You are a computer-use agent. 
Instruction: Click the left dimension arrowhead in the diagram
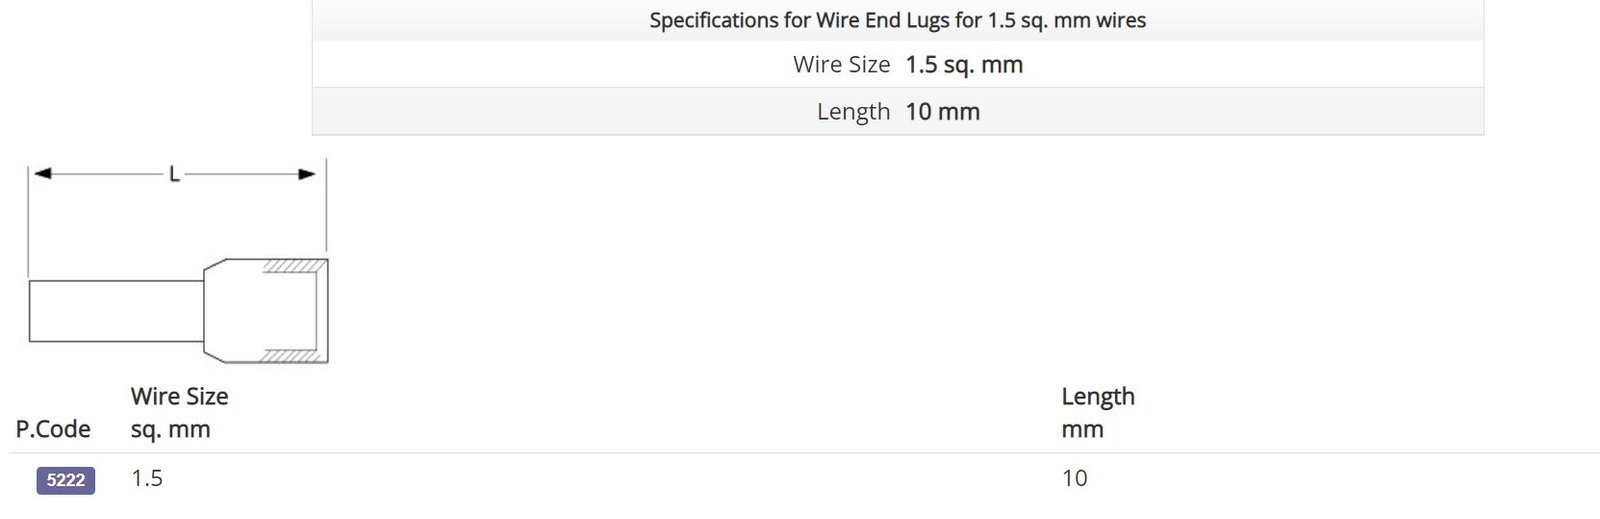click(x=42, y=174)
